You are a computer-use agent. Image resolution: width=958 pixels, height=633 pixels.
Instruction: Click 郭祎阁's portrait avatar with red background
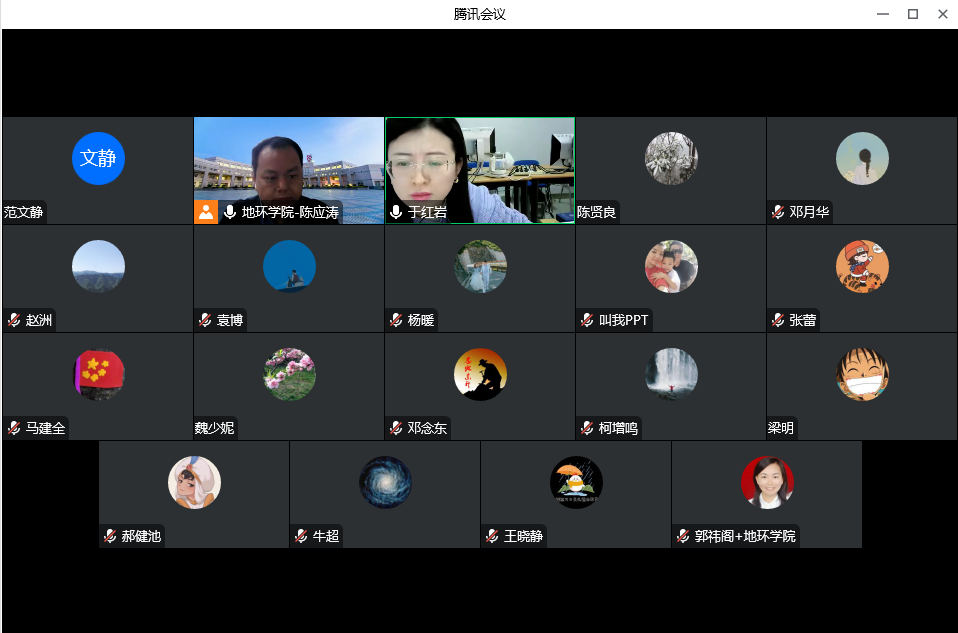767,482
